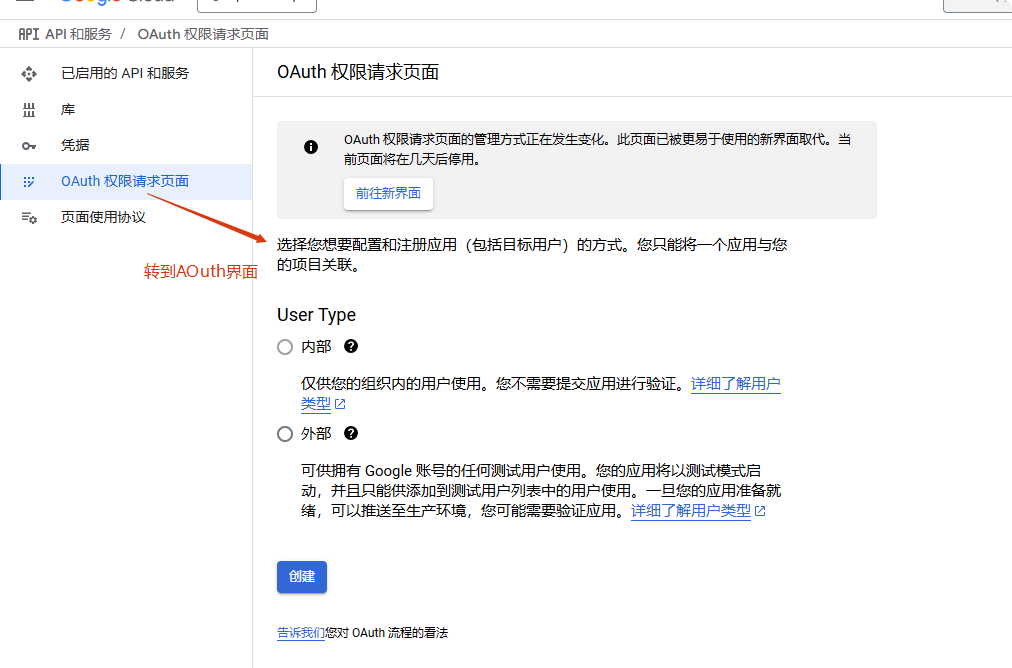Click external-link icon after 类型 under 内部
The width and height of the screenshot is (1012, 668).
point(340,404)
